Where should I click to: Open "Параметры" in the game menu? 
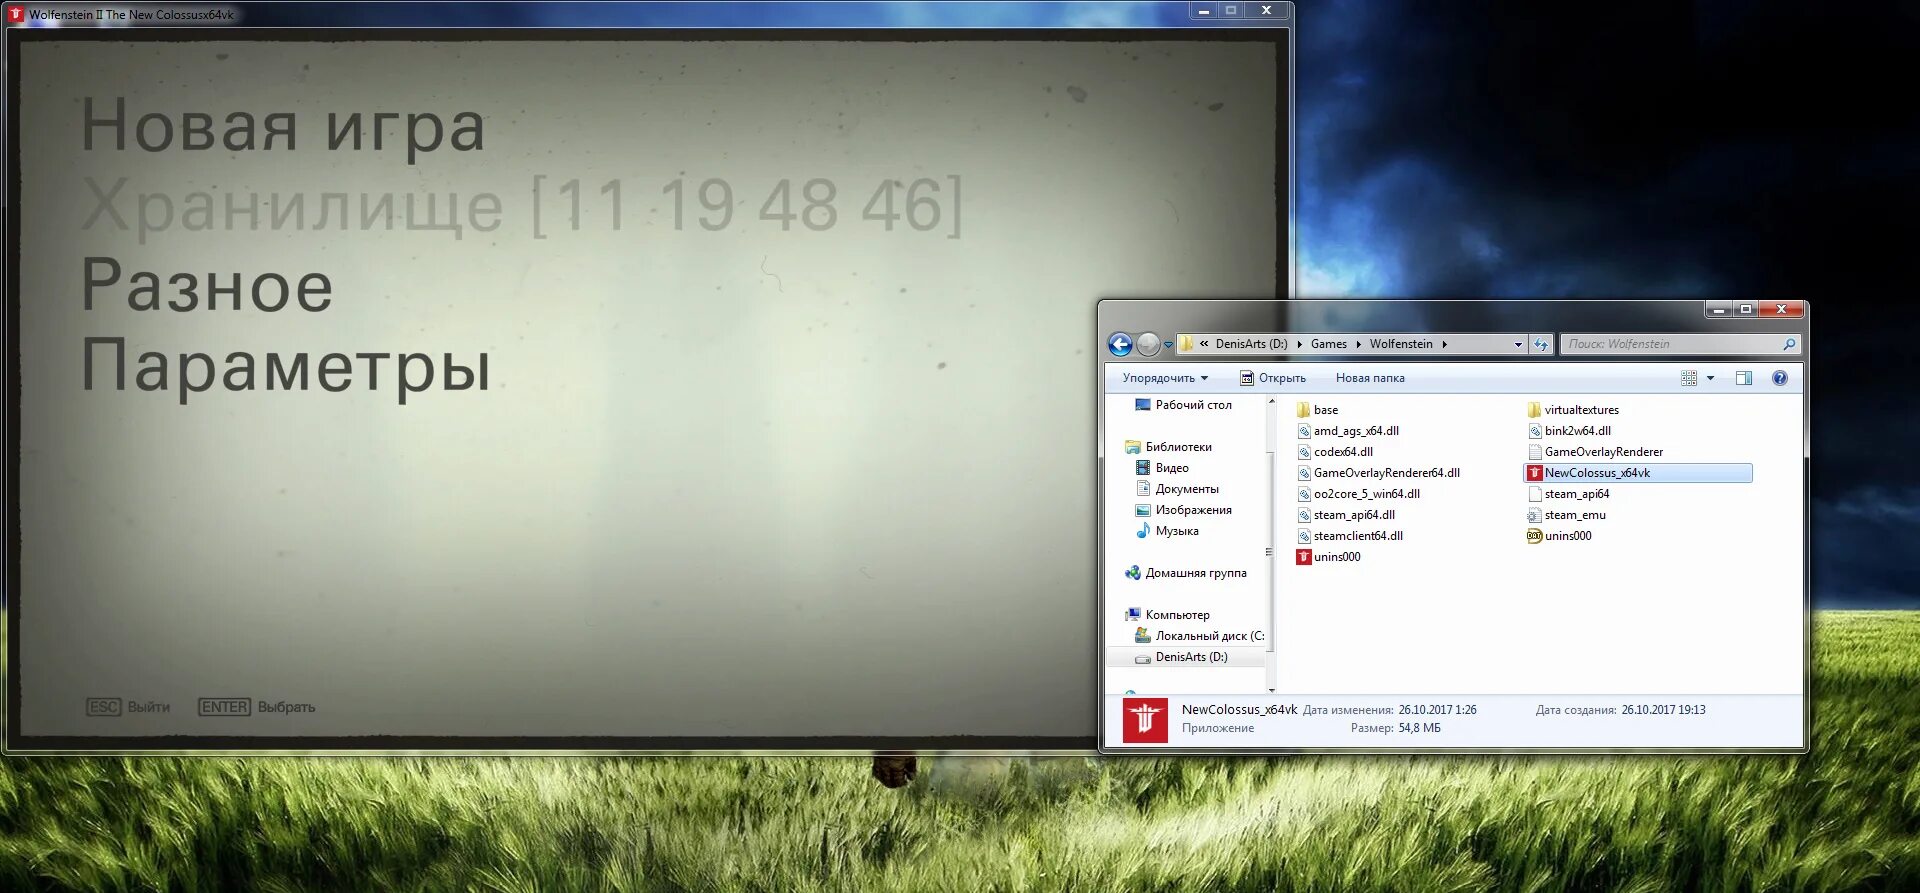[x=286, y=367]
